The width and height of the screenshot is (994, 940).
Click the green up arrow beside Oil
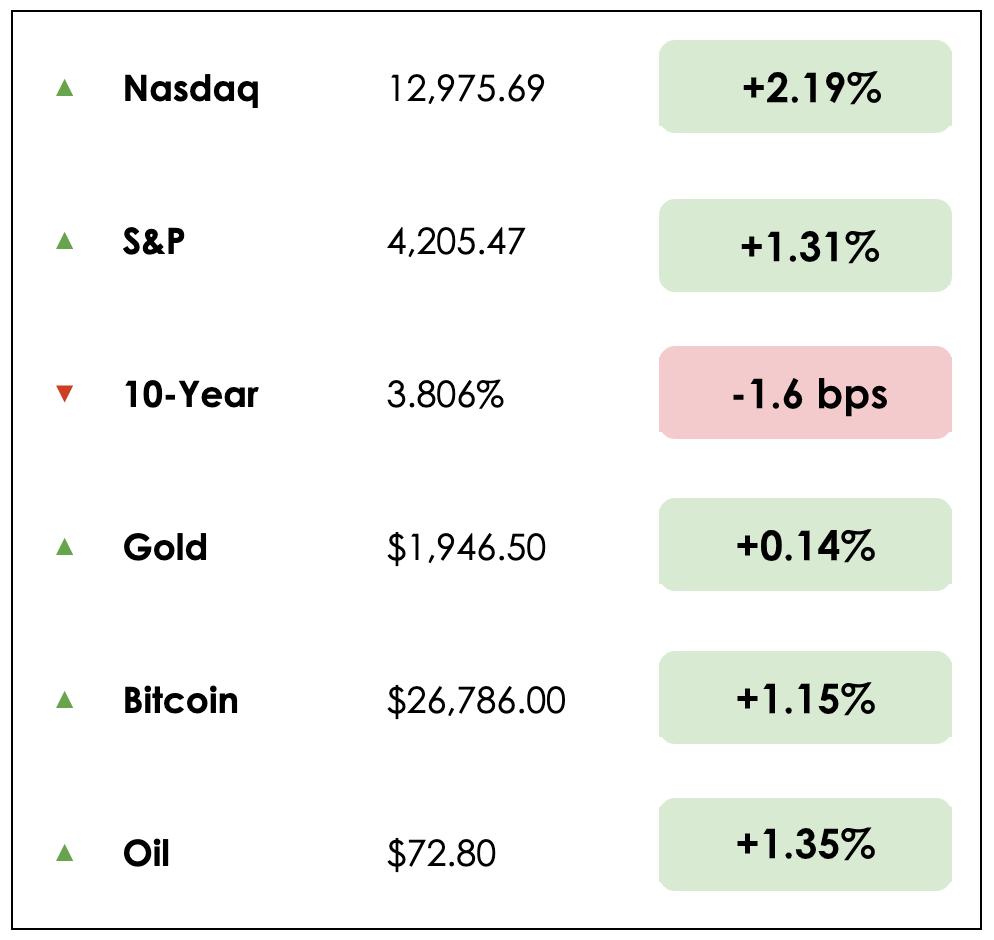coord(65,853)
